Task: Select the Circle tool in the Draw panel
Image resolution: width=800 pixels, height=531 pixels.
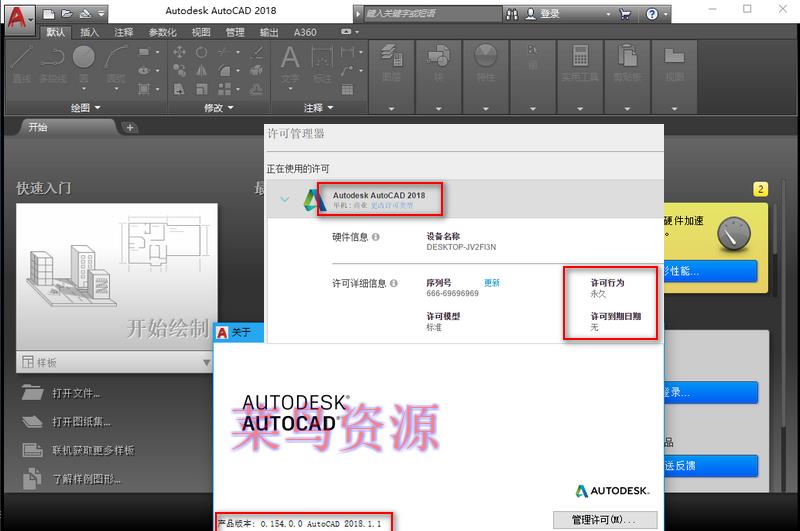Action: (84, 57)
